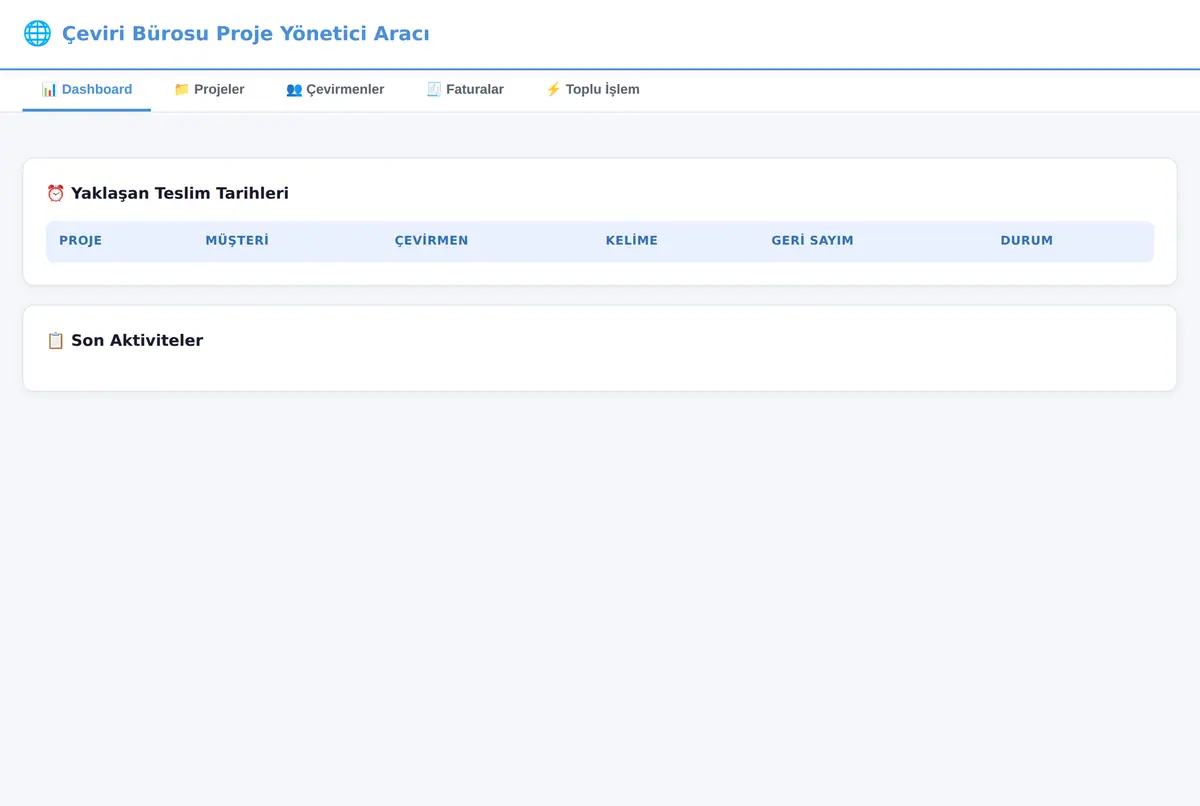Click the alarm clock icon beside Yaklaşan Teslim Tarihleri
Screen dimensions: 1200x806
56,193
